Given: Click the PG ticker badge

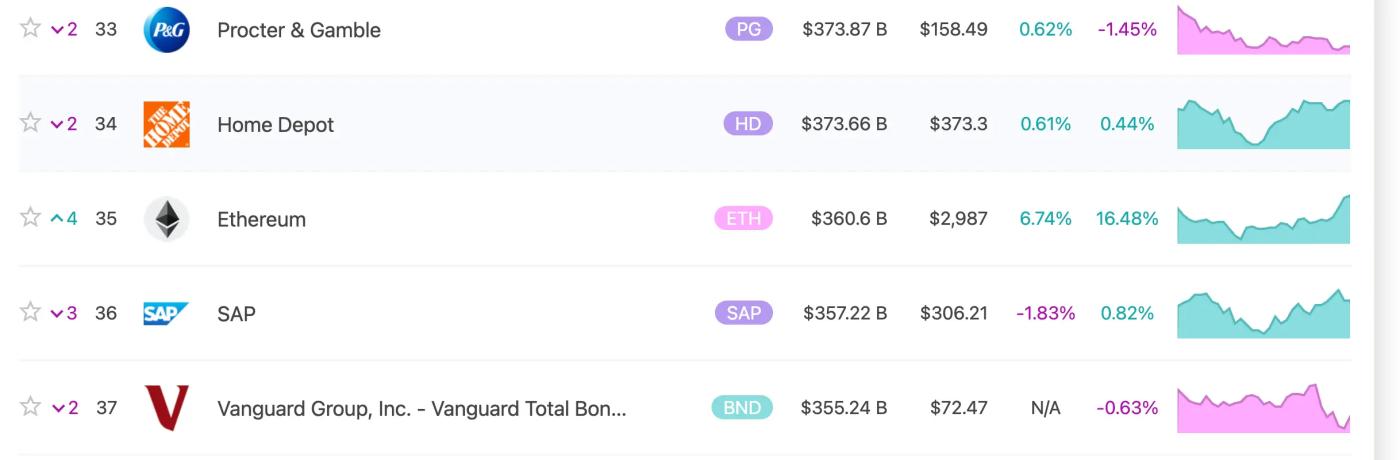Looking at the screenshot, I should tap(748, 29).
